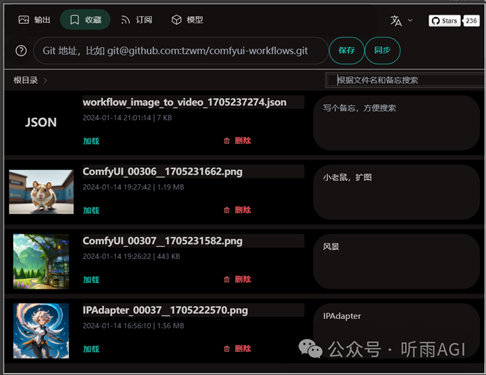Select the 收藏 bookmark tab
486x375 pixels.
point(85,20)
